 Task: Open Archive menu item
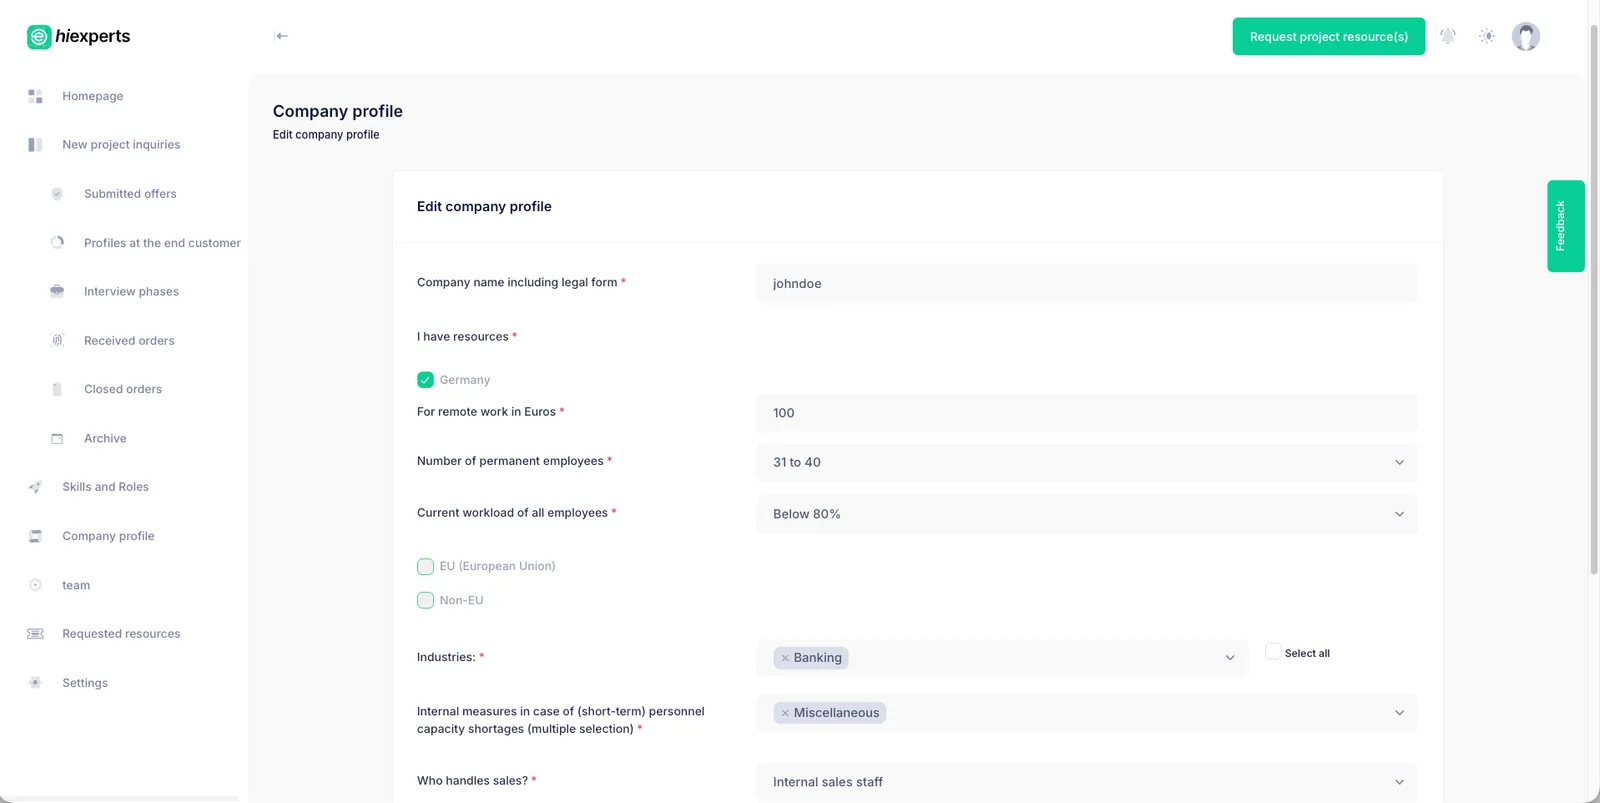tap(105, 438)
